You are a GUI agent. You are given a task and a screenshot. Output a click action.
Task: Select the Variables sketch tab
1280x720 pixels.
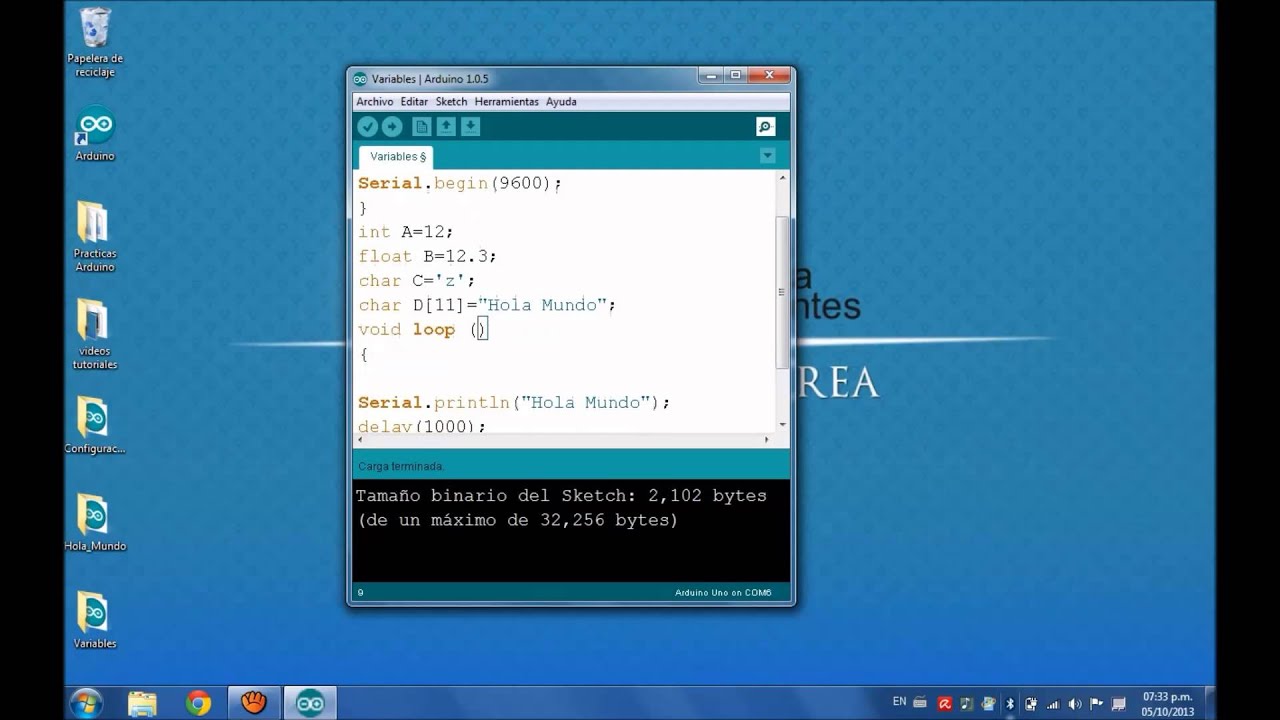click(x=397, y=157)
